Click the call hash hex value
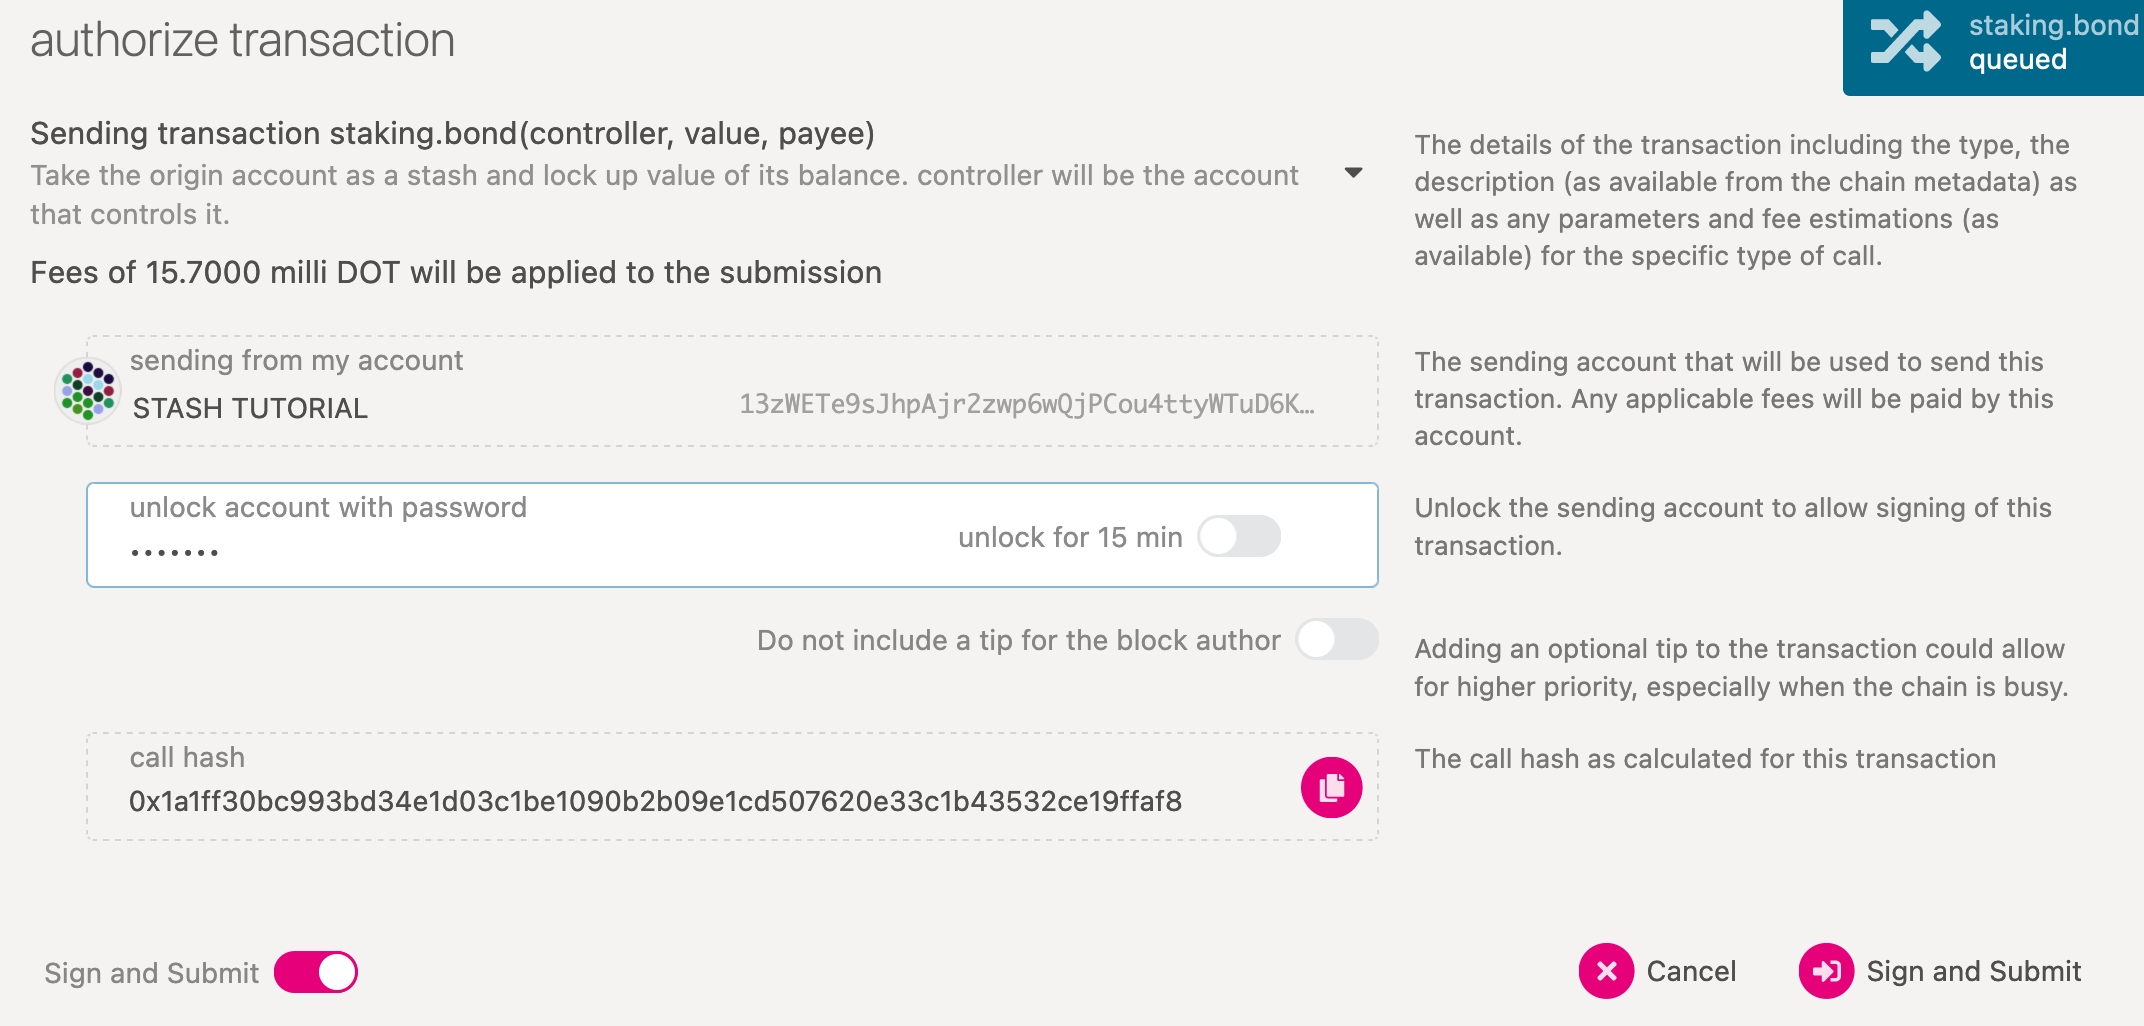The width and height of the screenshot is (2144, 1026). coord(655,801)
